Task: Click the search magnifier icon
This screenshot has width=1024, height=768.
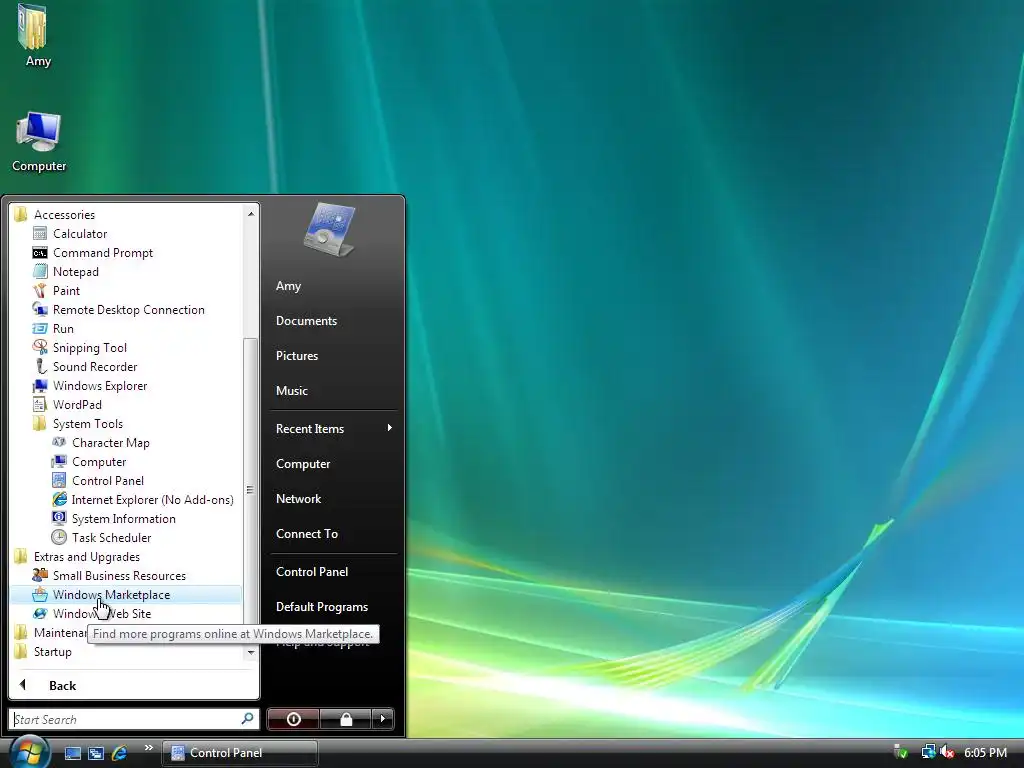Action: (248, 719)
